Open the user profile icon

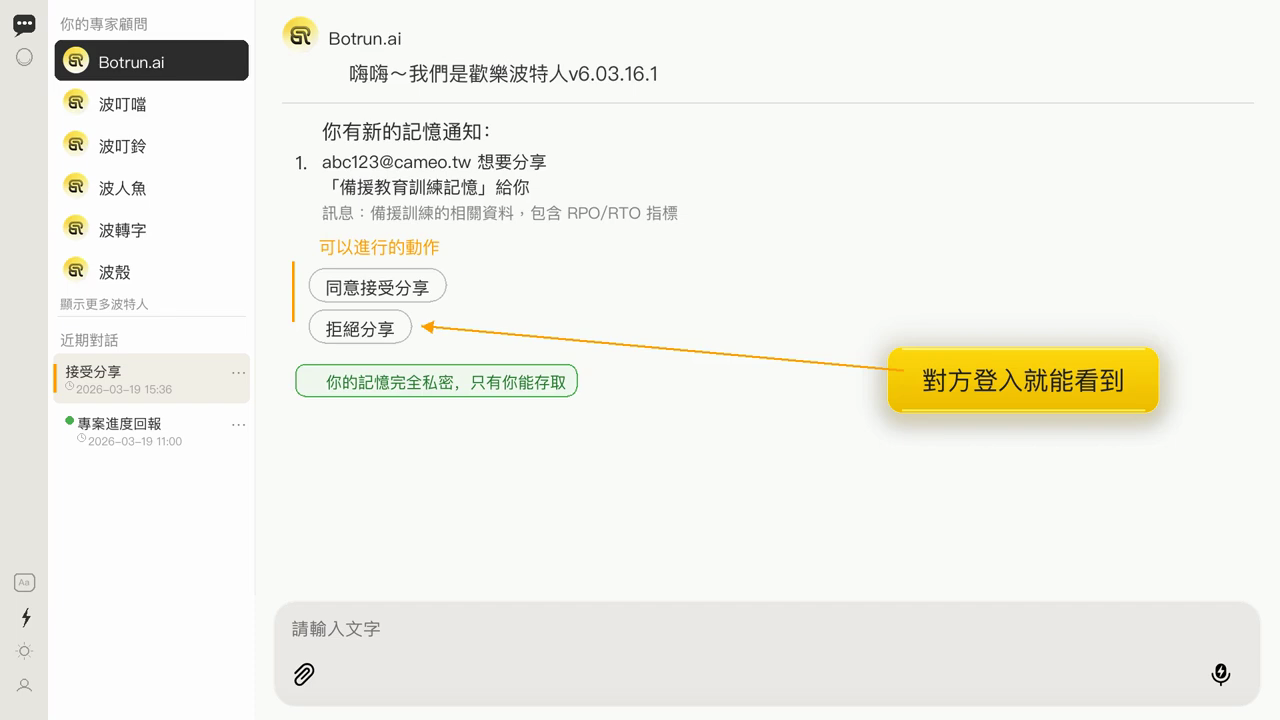(x=25, y=685)
